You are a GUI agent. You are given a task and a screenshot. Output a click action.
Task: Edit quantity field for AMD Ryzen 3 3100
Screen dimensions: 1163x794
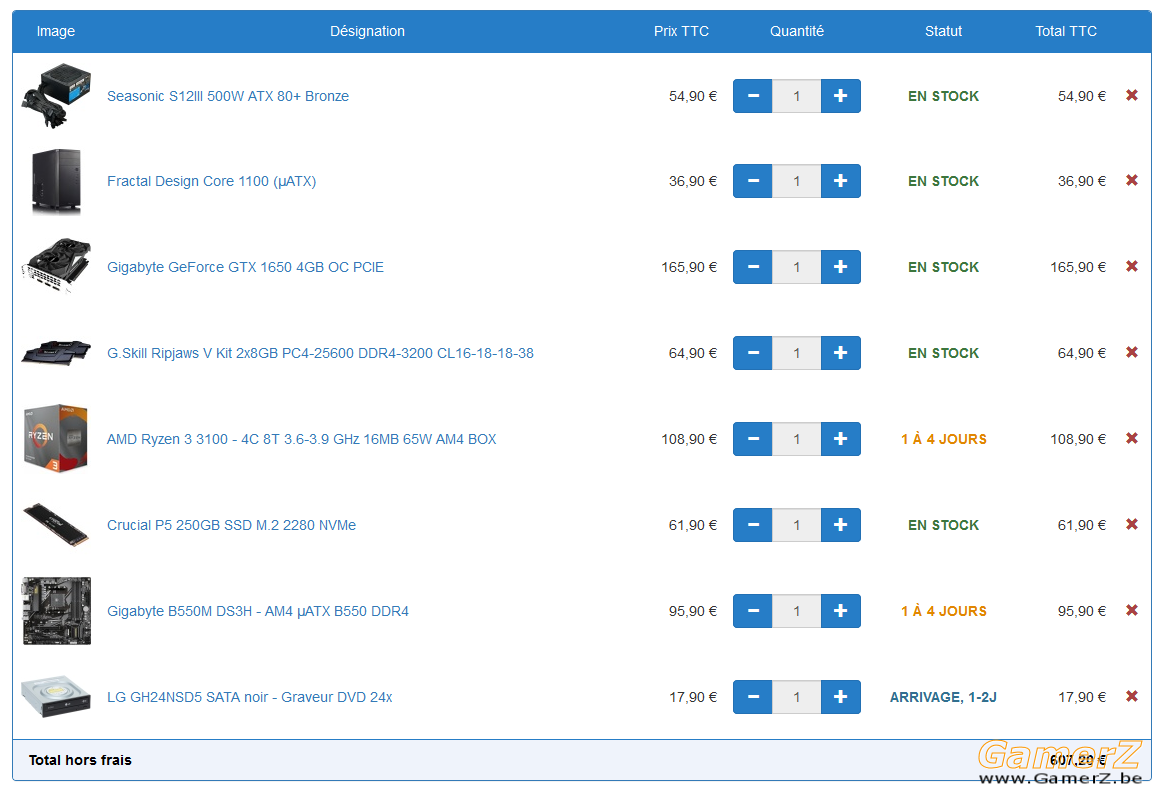tap(797, 439)
